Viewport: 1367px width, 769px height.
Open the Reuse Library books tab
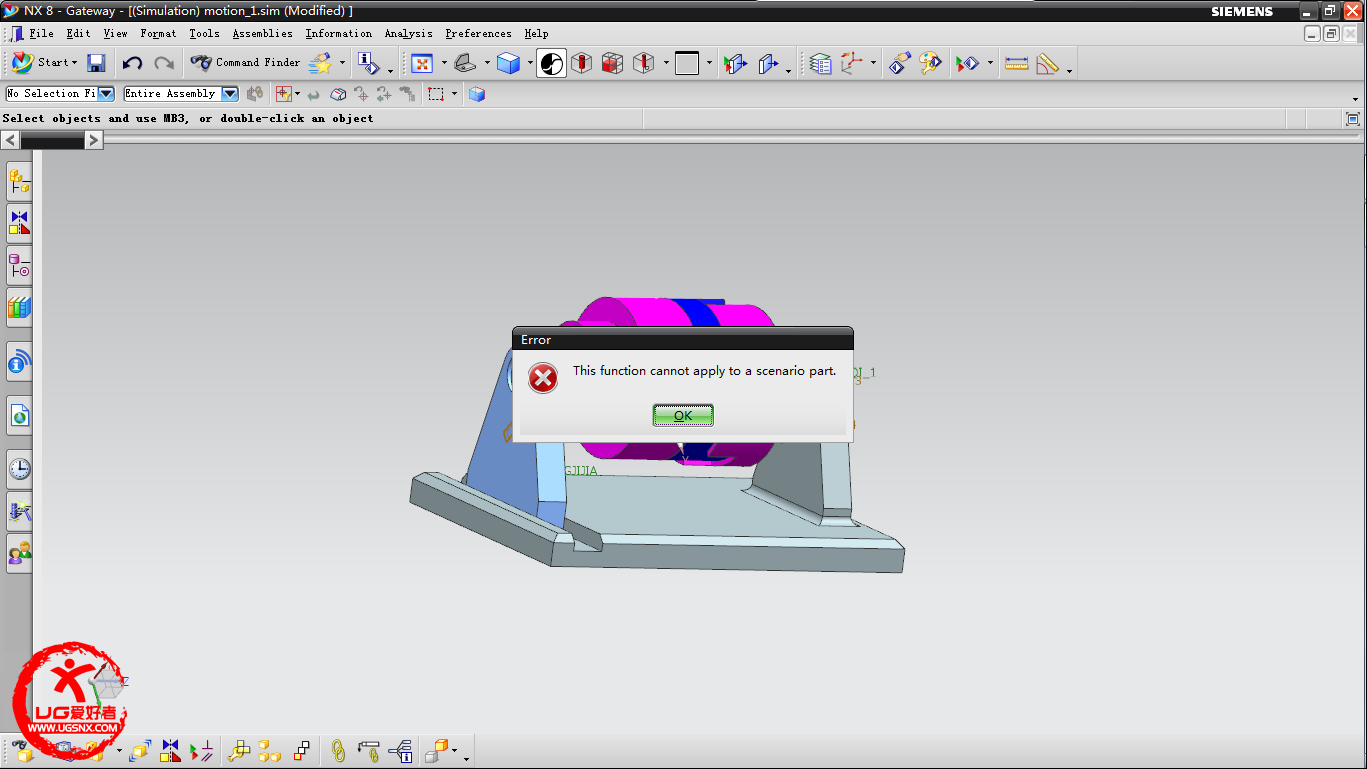[x=19, y=307]
